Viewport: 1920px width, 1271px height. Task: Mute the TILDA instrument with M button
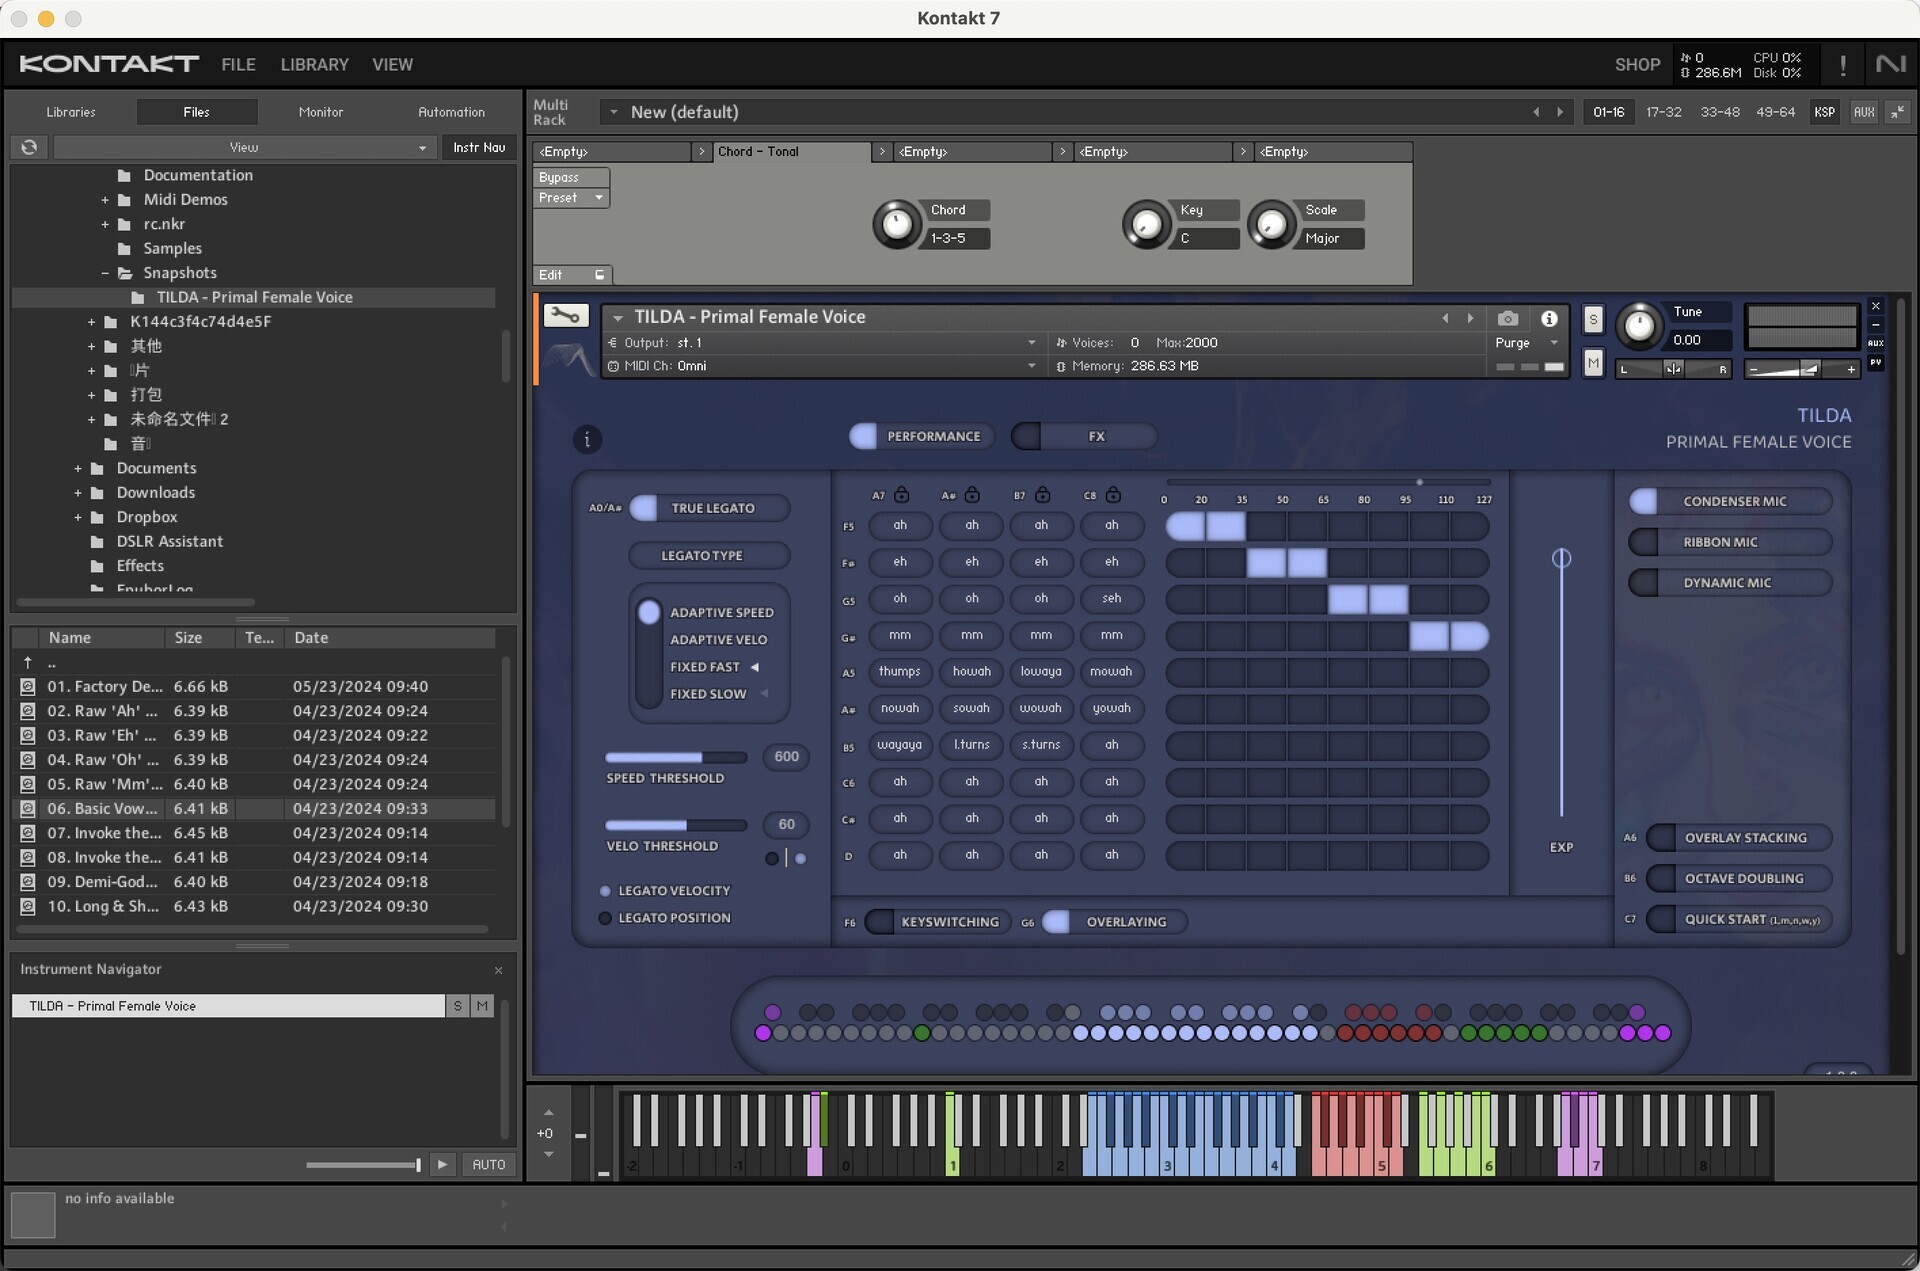pos(1593,363)
